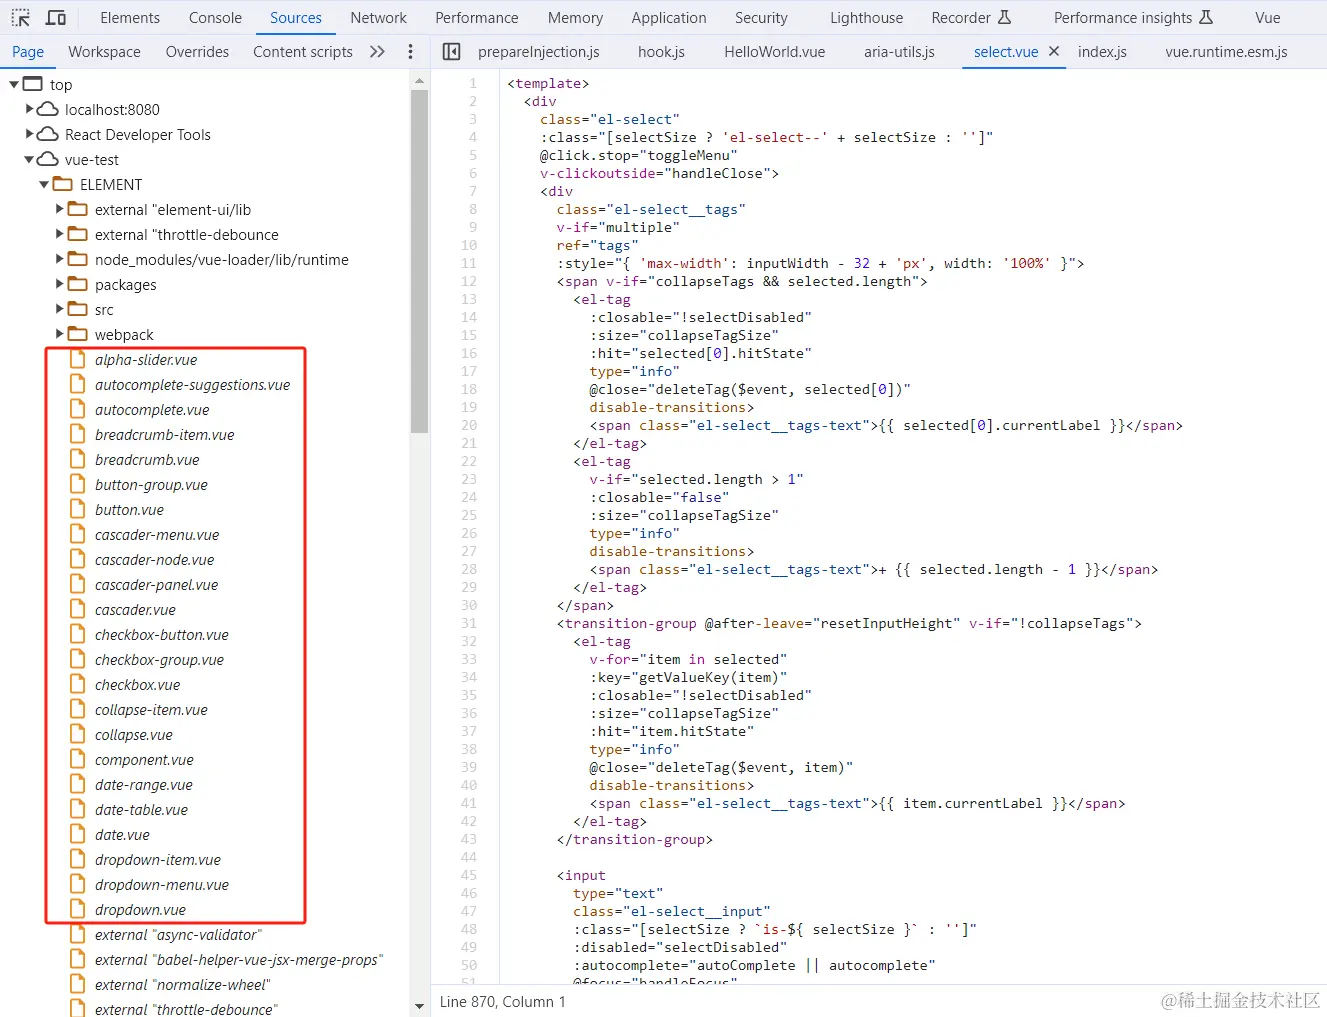Screen dimensions: 1327x1017
Task: Open dropdown-menu.vue in the file tree
Action: [x=162, y=884]
